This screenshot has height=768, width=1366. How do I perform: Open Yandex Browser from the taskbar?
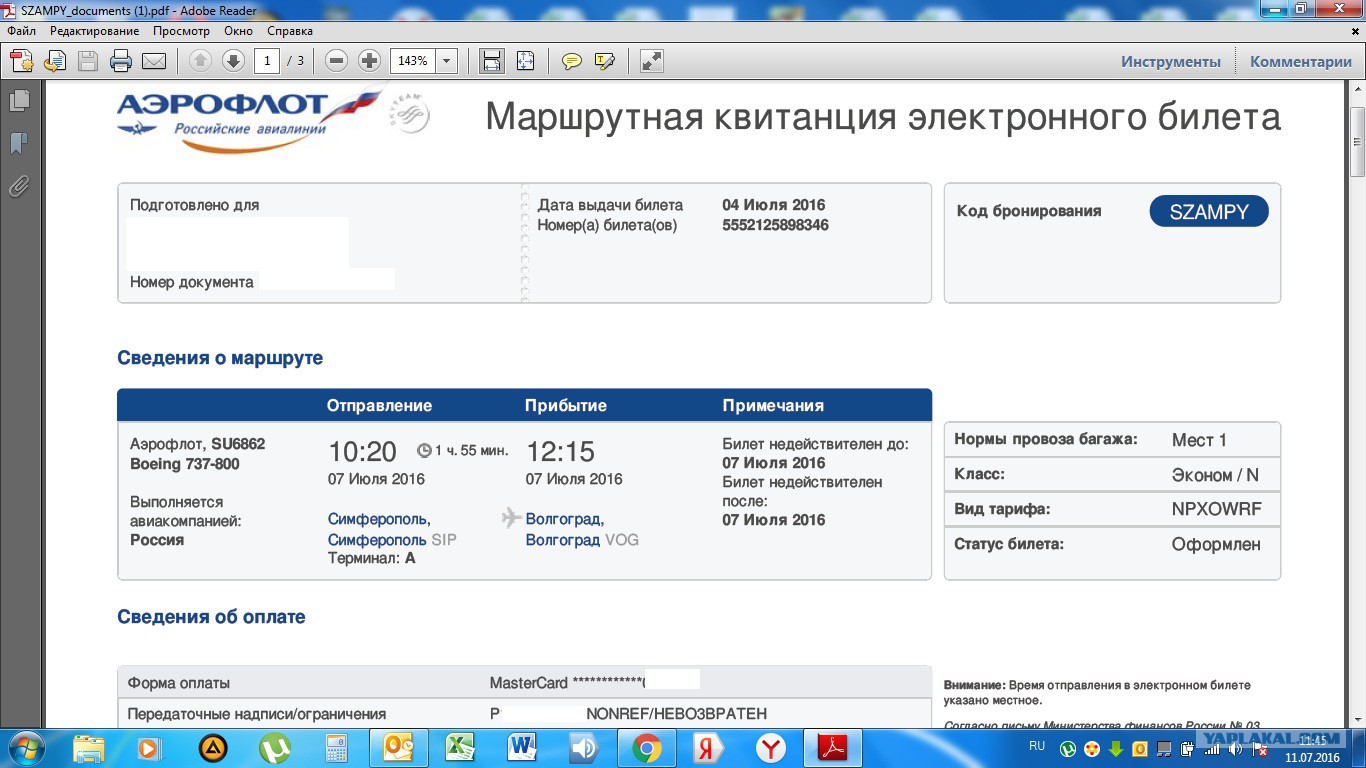(770, 748)
